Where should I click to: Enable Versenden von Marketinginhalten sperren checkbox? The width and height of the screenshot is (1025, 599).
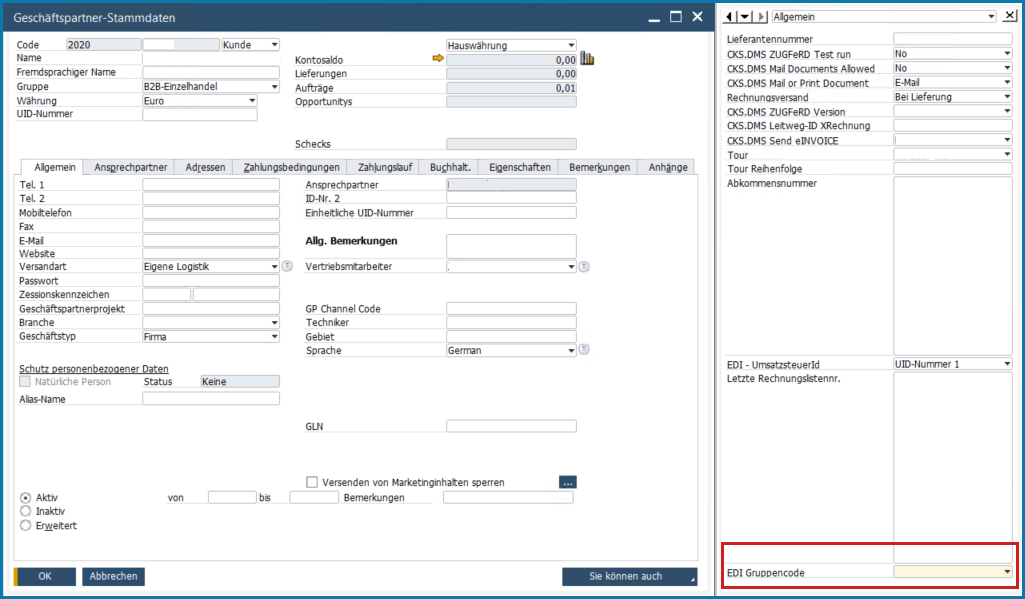pyautogui.click(x=312, y=482)
